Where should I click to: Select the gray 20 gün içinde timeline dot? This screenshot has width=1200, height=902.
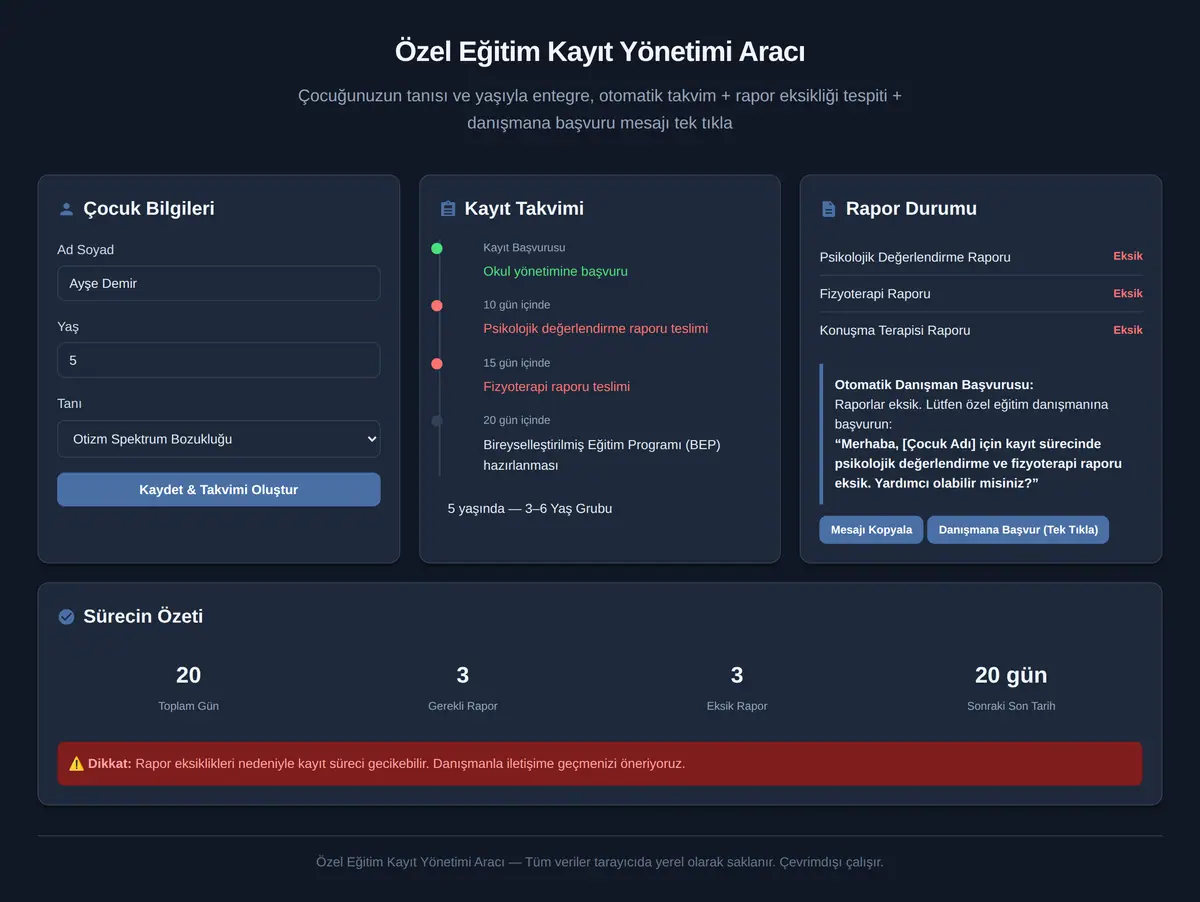(x=437, y=421)
